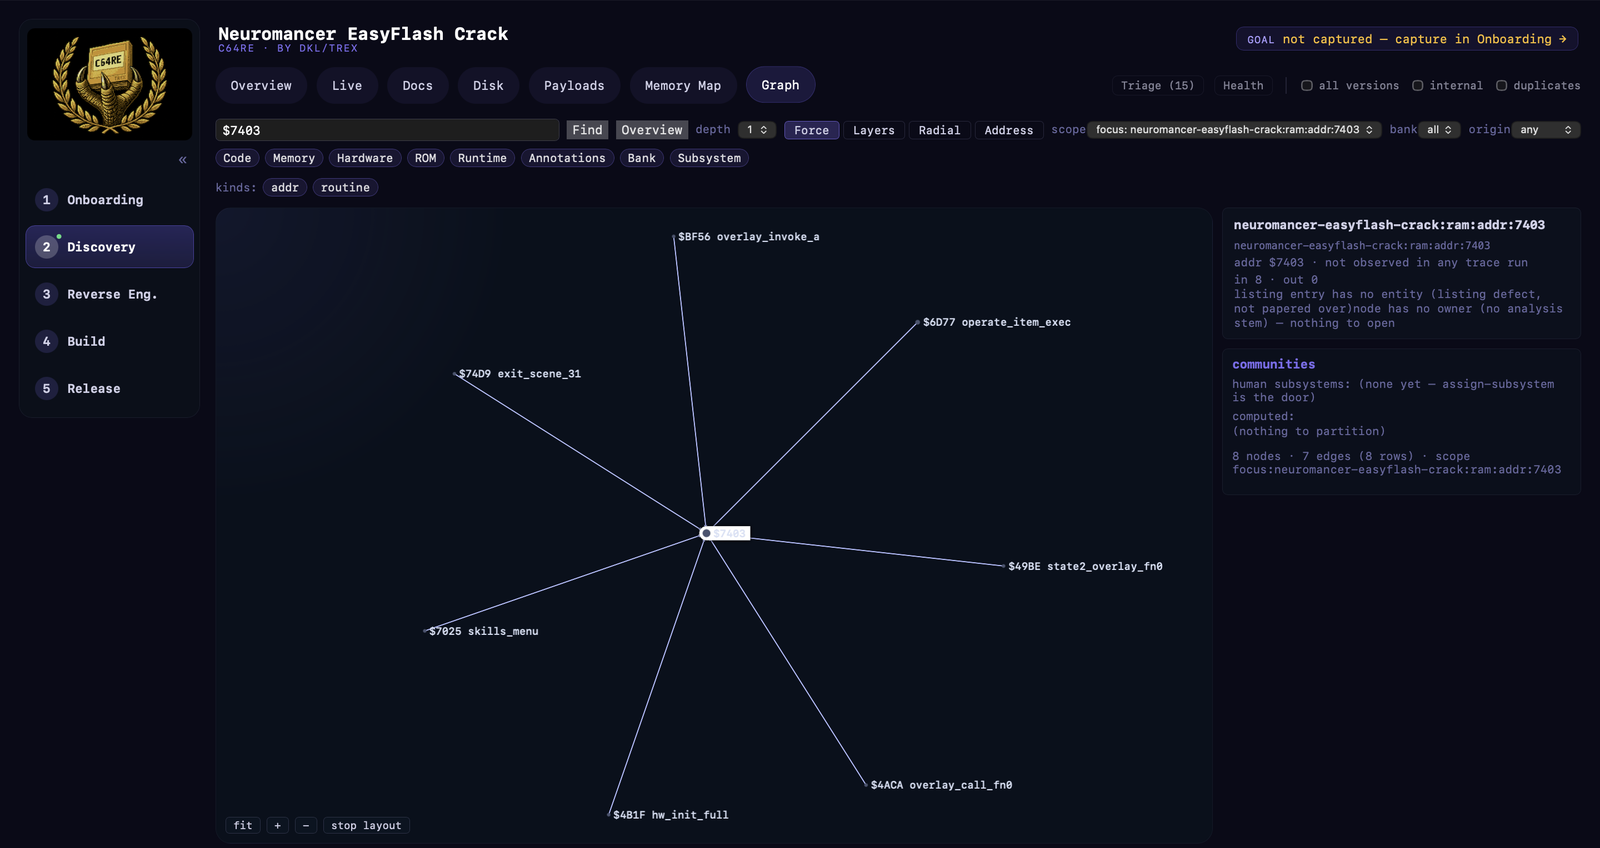Collapse the sidebar with the double chevron
This screenshot has width=1600, height=848.
(183, 160)
